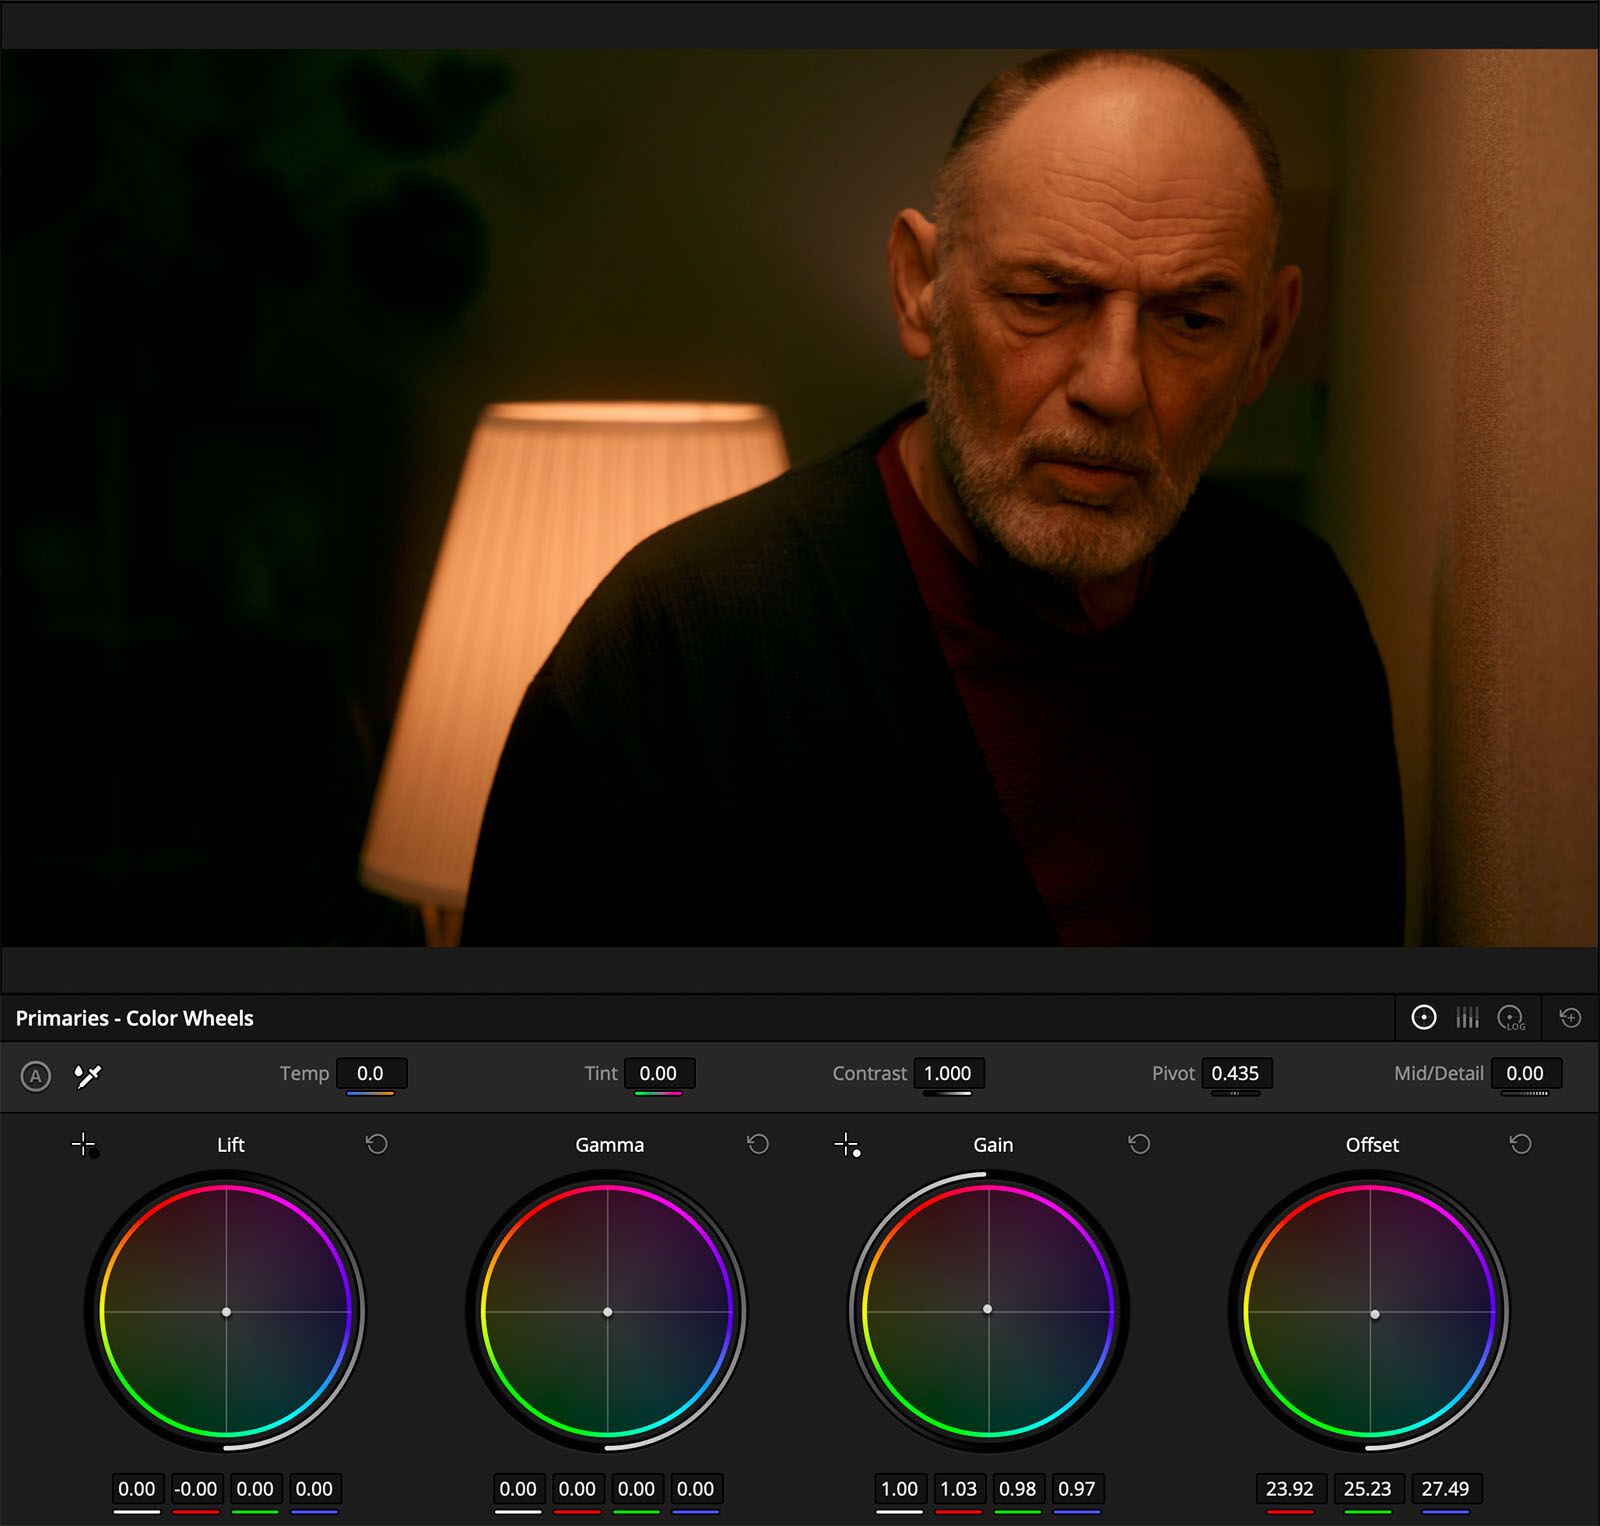The width and height of the screenshot is (1600, 1526).
Task: Click the Temp value field
Action: coord(371,1073)
